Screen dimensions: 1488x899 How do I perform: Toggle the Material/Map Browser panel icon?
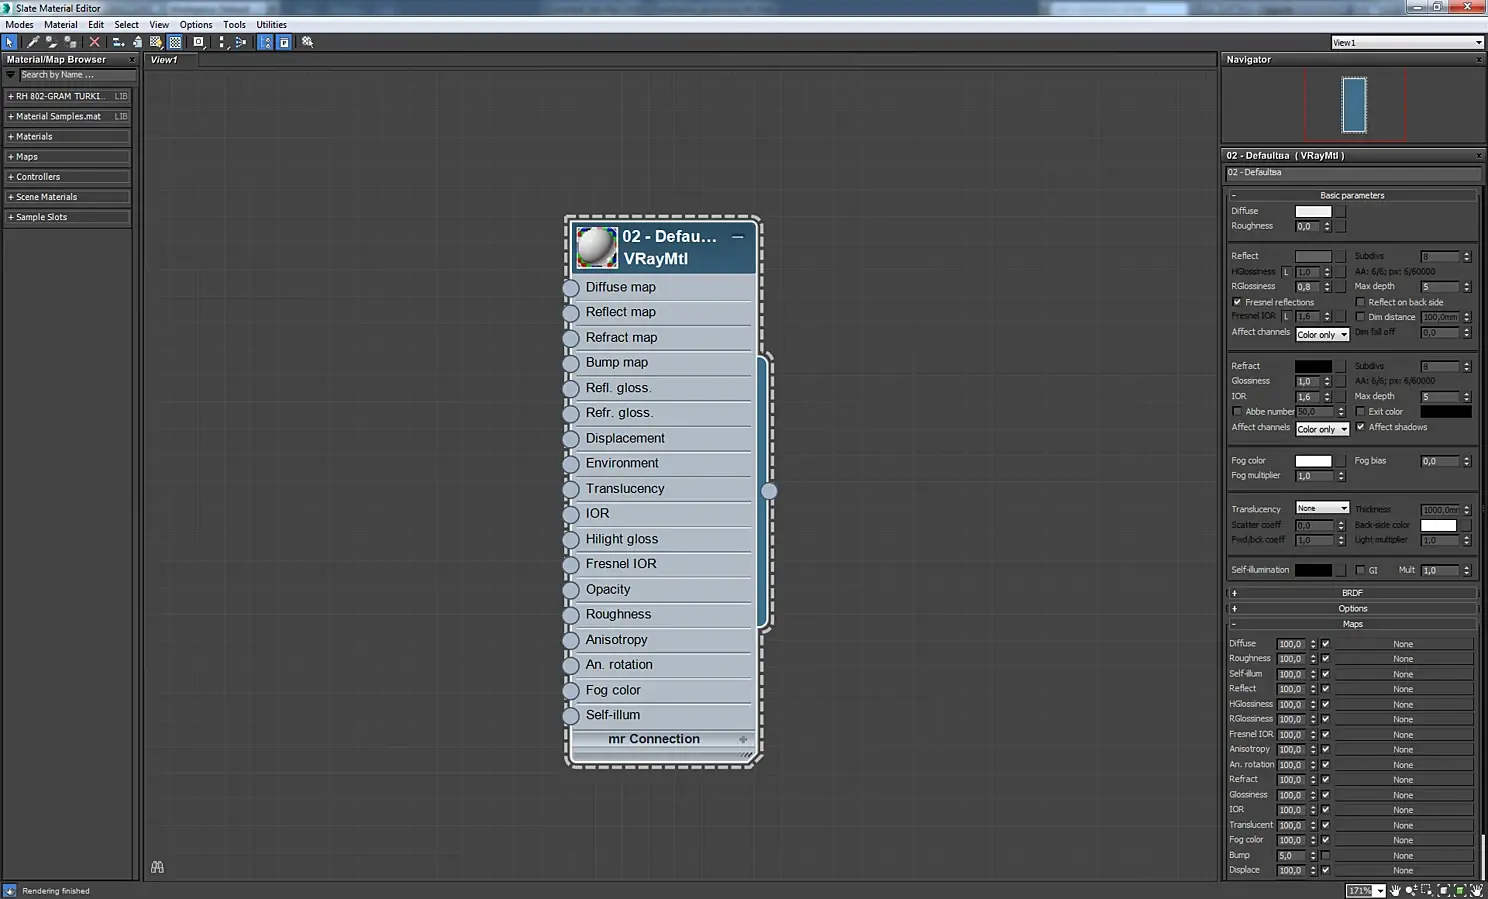tap(265, 42)
